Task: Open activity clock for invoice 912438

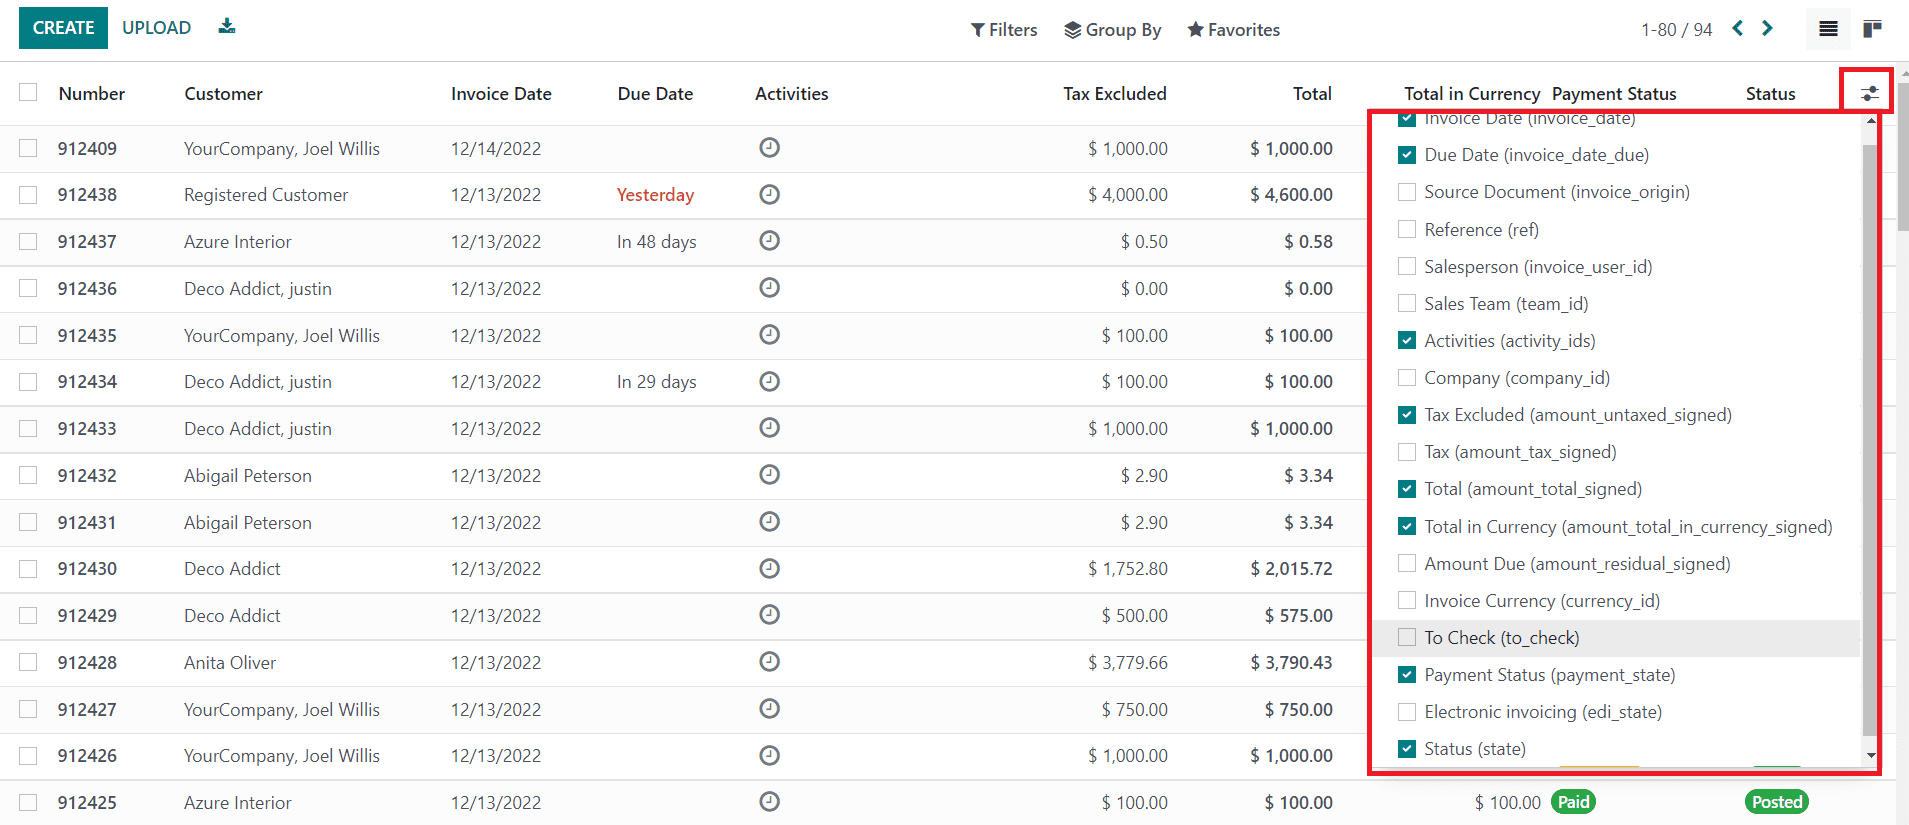Action: (x=769, y=195)
